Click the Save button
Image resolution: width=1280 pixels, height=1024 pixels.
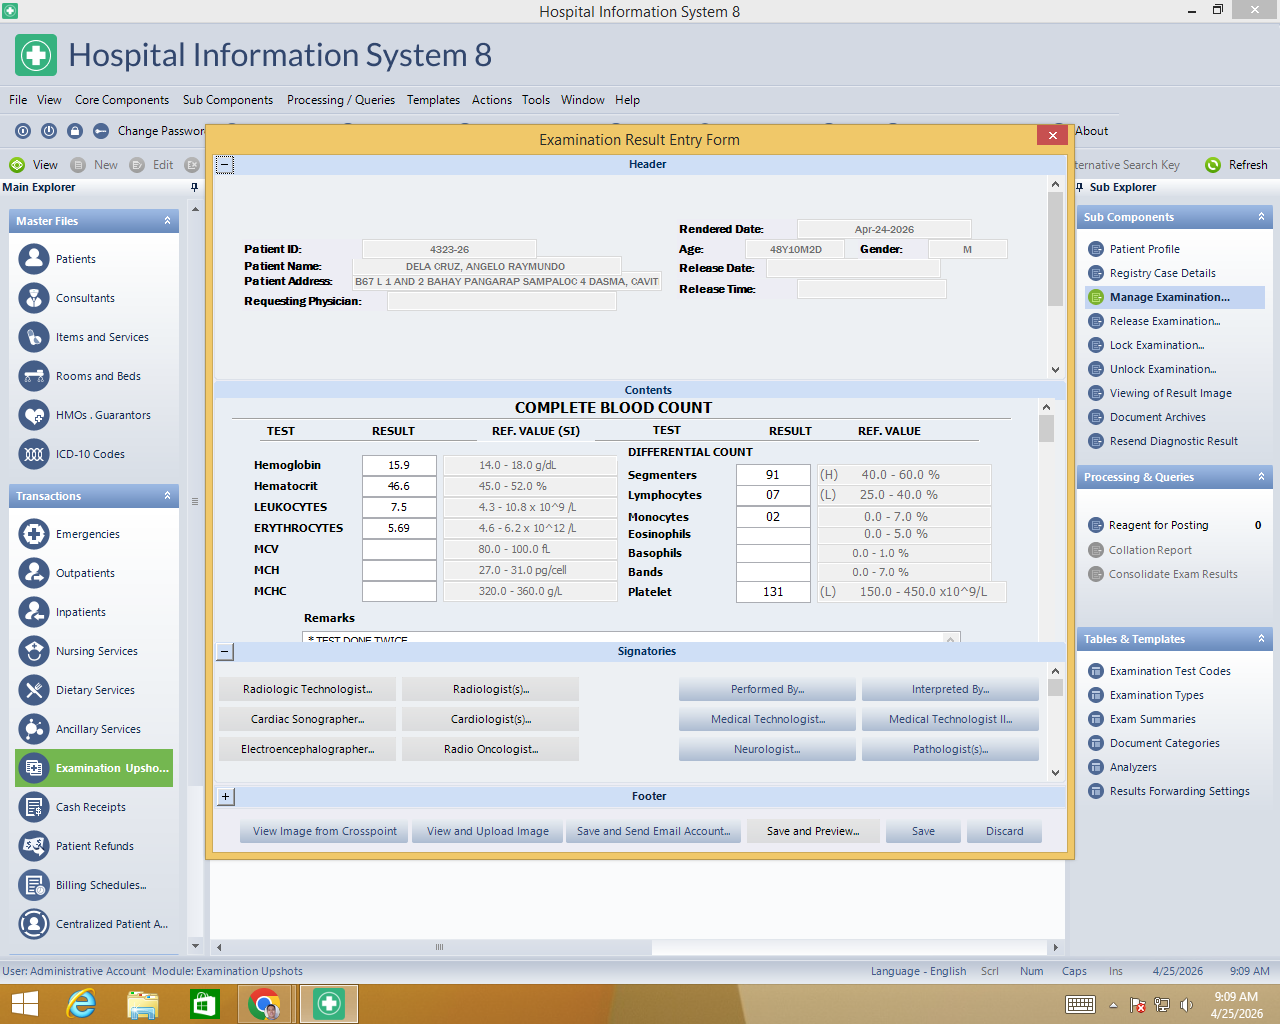tap(924, 832)
